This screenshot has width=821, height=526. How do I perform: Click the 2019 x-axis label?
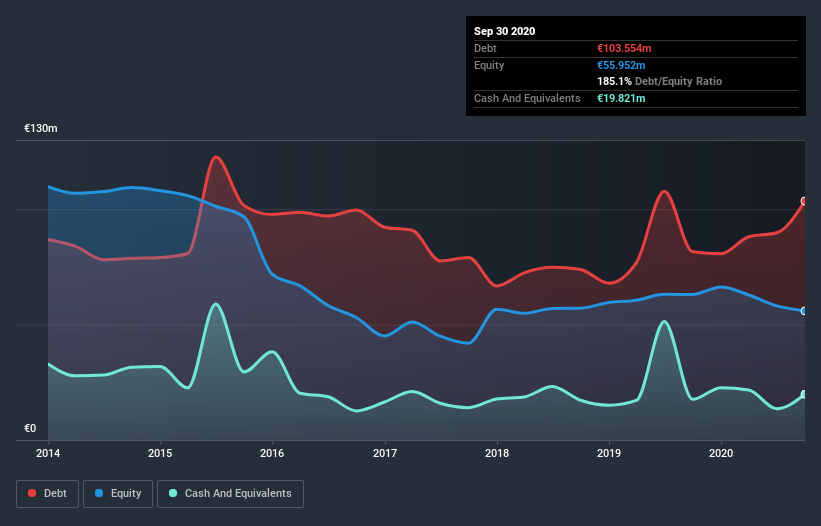coord(609,453)
